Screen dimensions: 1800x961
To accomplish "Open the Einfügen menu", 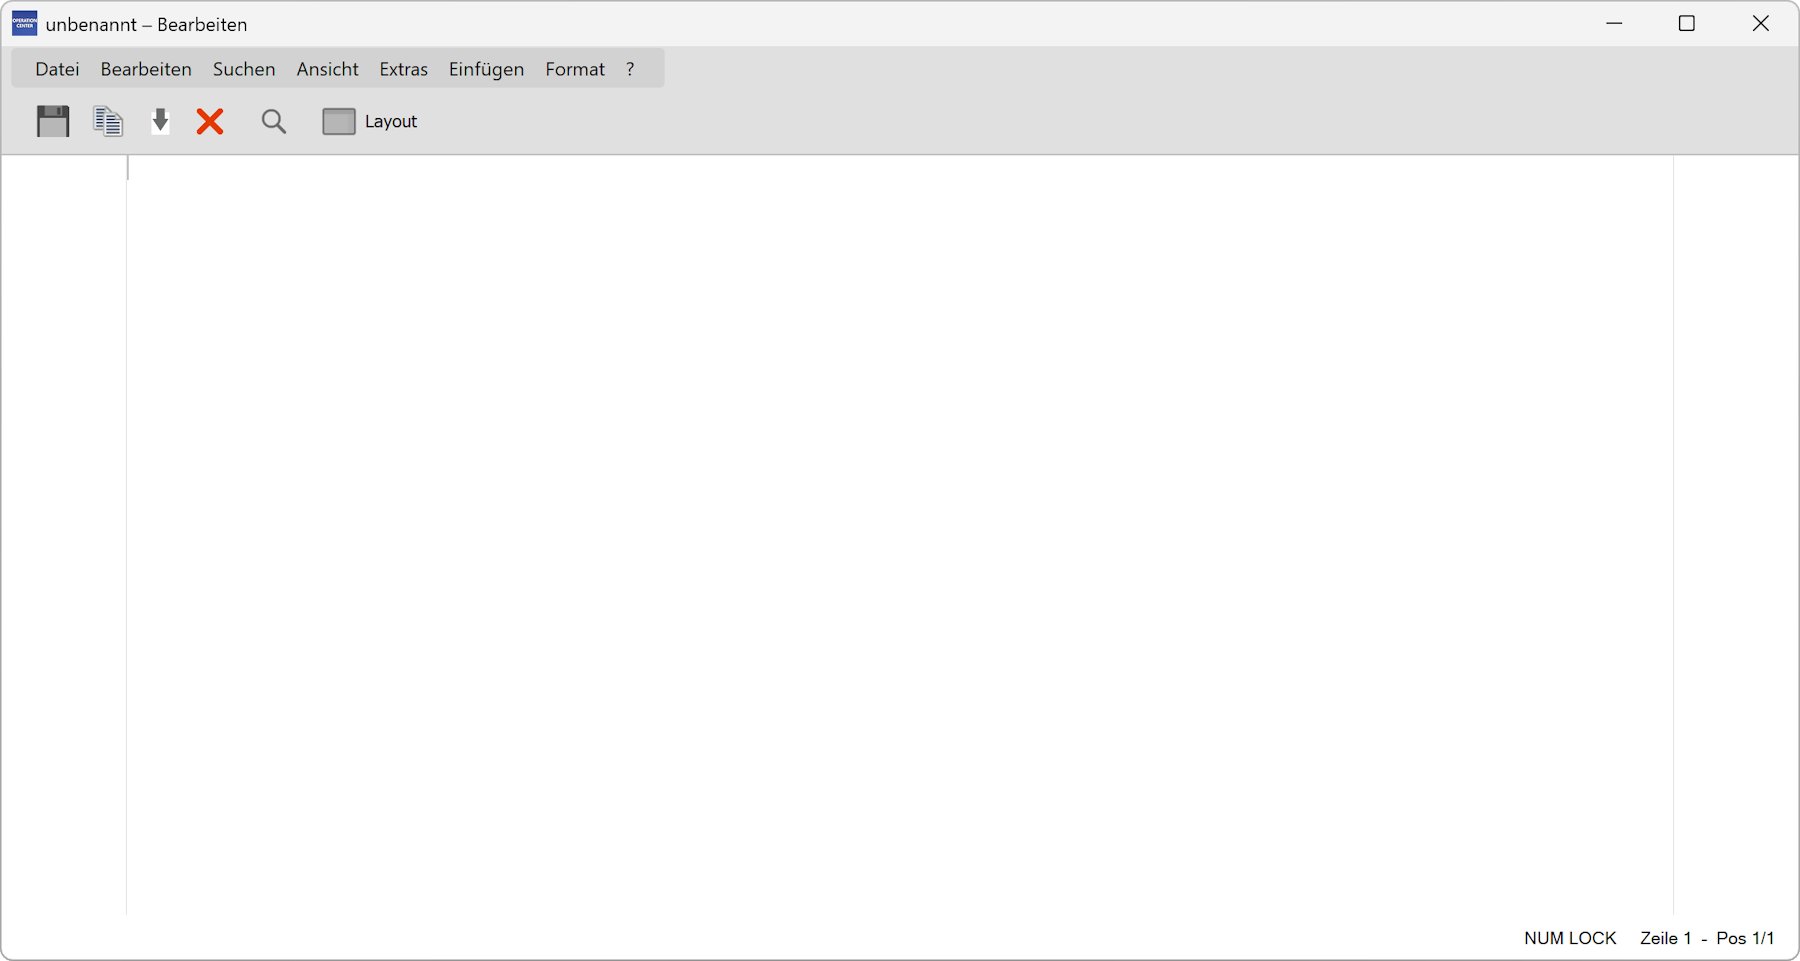I will click(486, 69).
